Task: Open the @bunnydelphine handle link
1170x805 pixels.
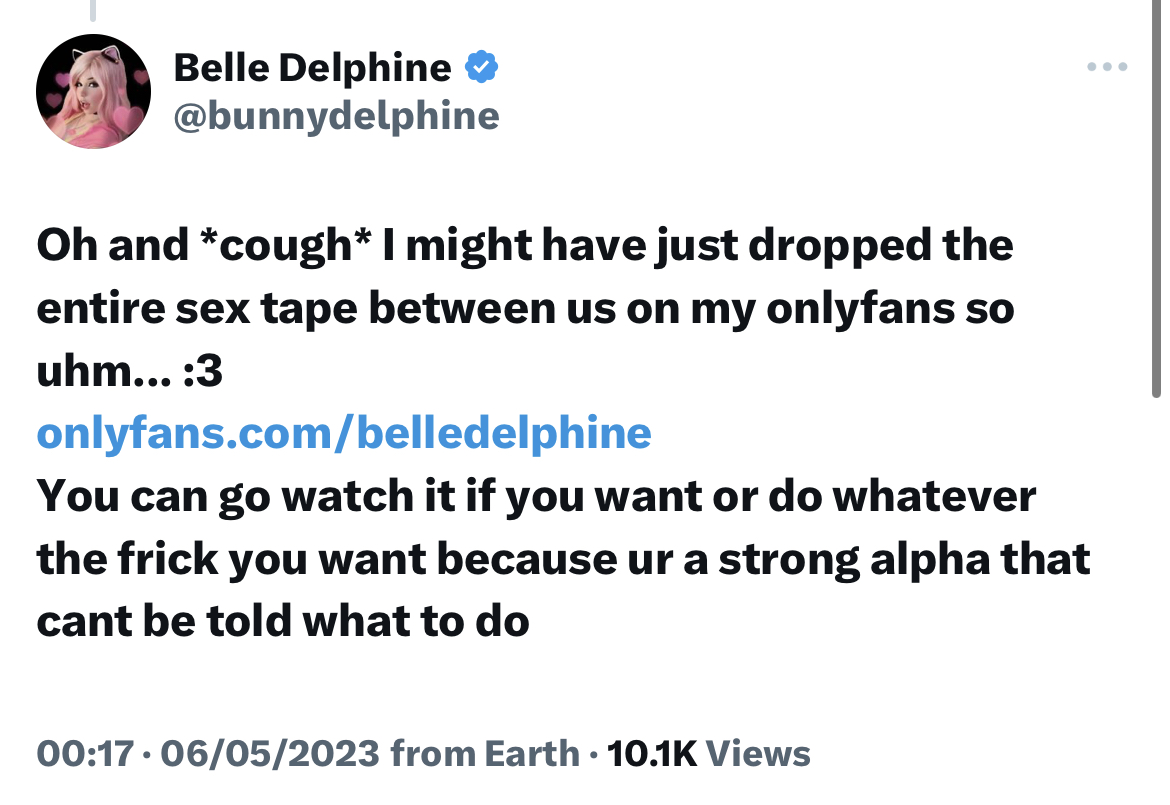Action: 336,117
